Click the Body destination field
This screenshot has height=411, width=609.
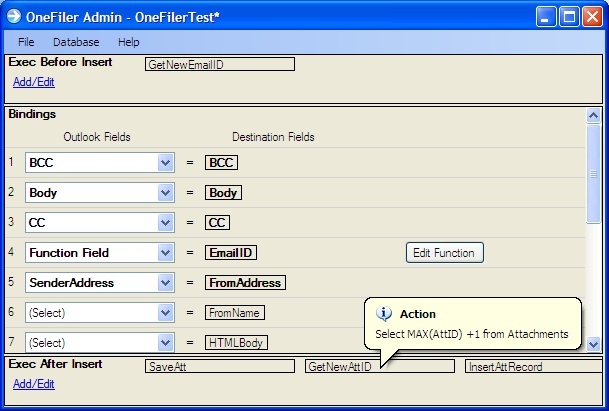pos(223,193)
